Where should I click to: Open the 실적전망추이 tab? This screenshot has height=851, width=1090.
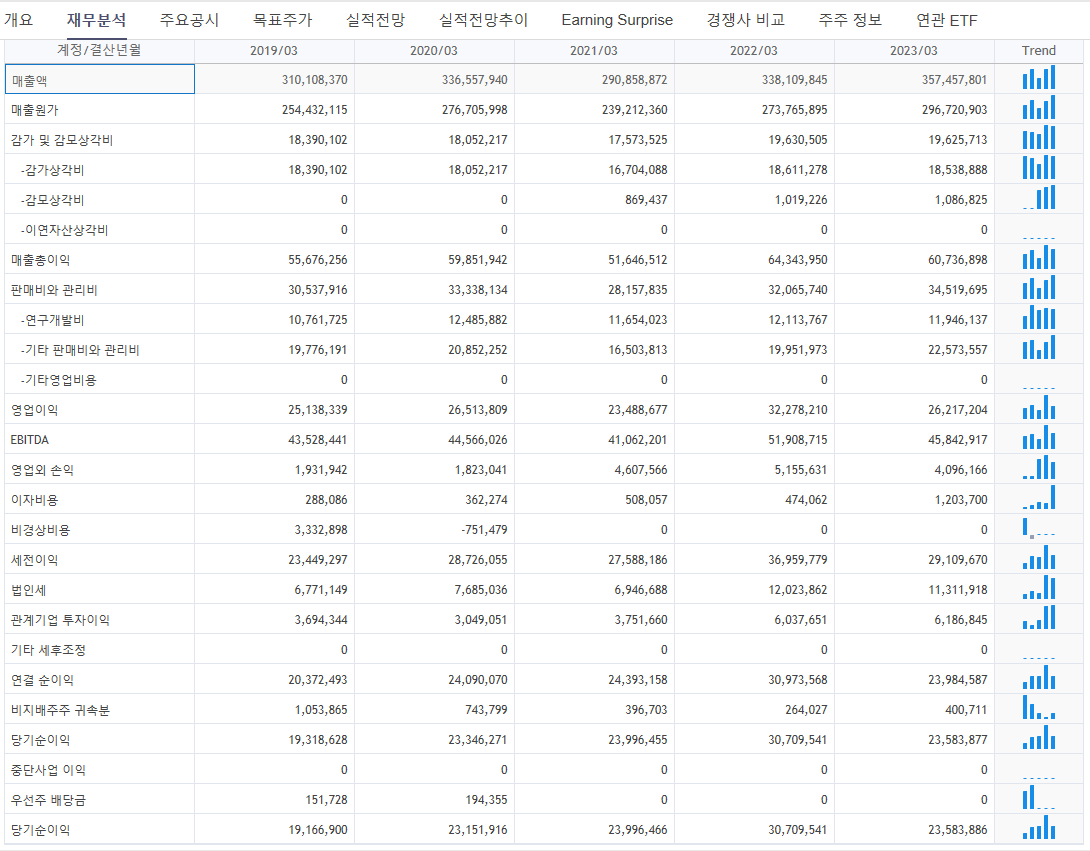484,20
